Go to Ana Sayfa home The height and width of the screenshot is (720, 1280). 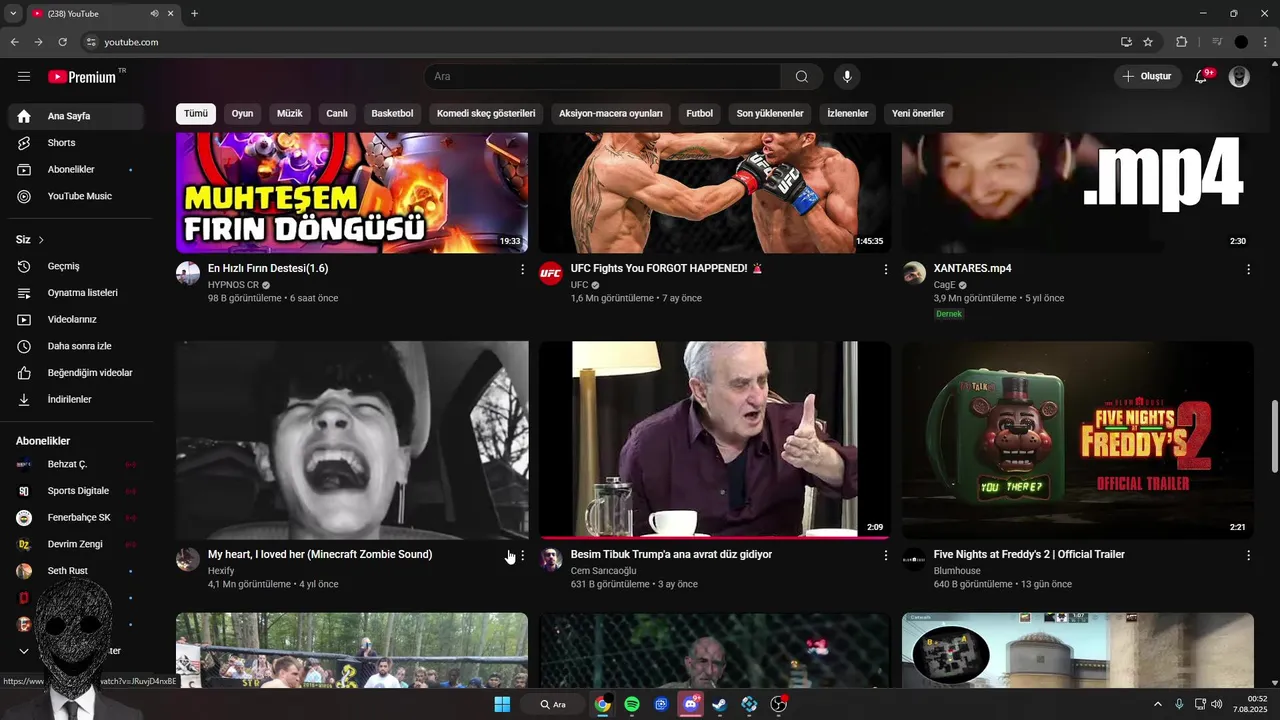(x=76, y=116)
